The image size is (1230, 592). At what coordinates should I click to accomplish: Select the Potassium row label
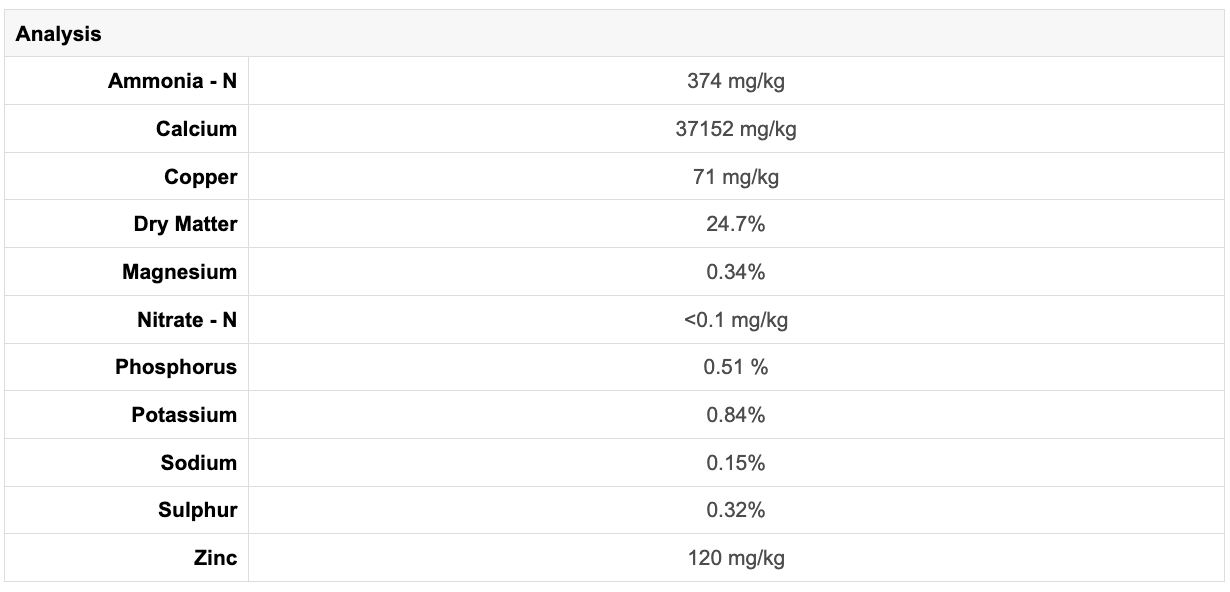click(184, 415)
